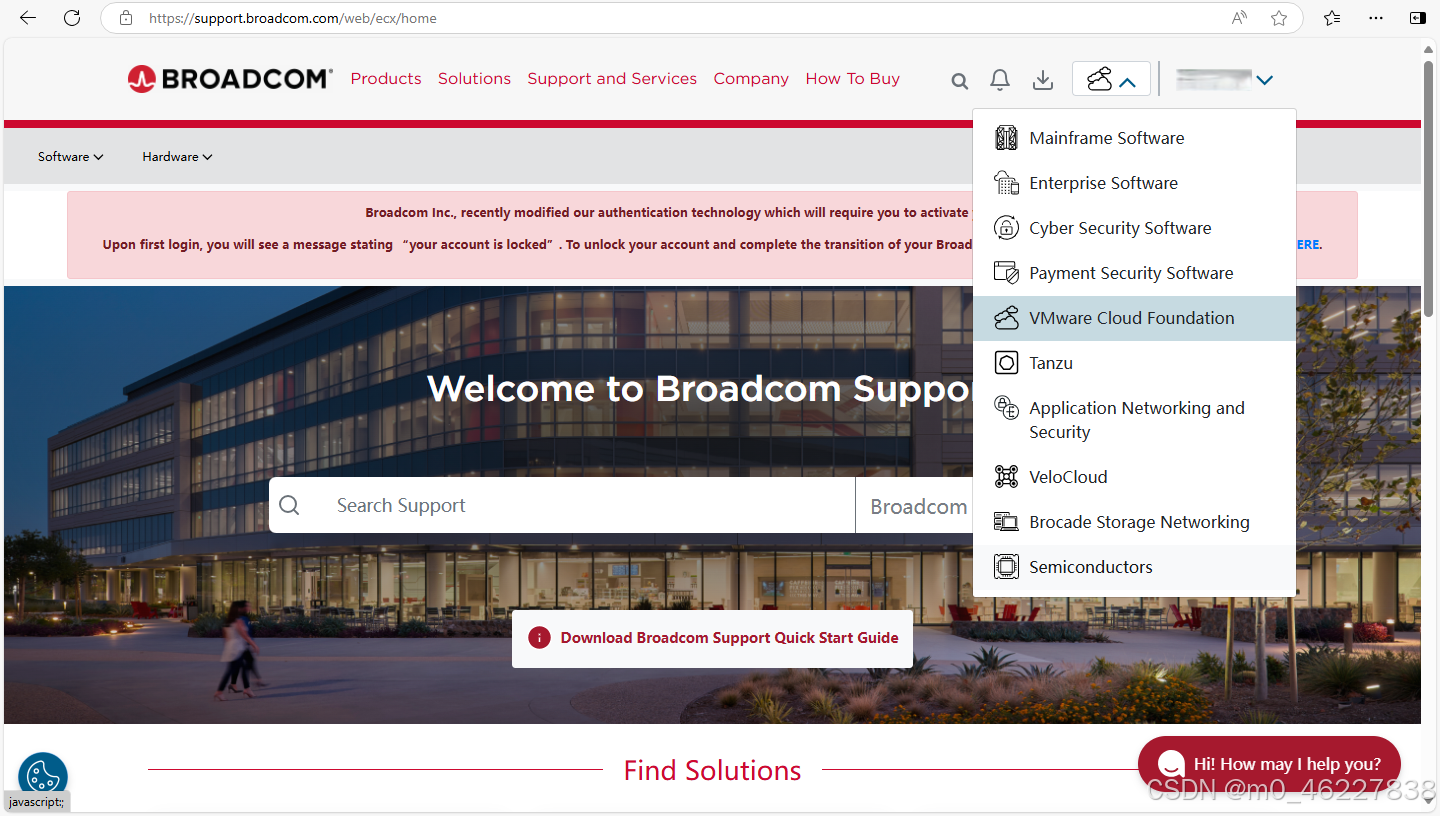This screenshot has width=1440, height=816.
Task: Click the Cyber Security Software icon
Action: [x=1006, y=228]
